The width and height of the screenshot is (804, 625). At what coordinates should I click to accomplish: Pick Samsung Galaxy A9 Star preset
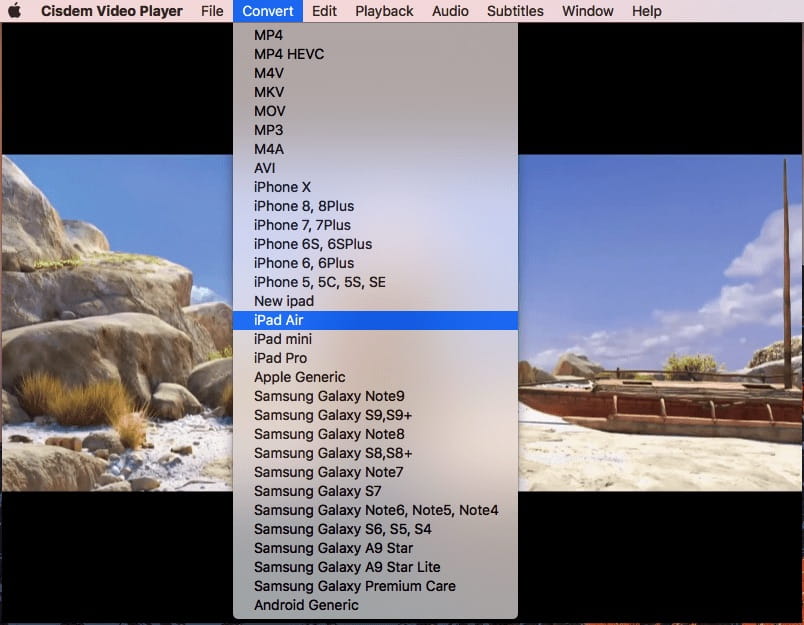click(375, 548)
